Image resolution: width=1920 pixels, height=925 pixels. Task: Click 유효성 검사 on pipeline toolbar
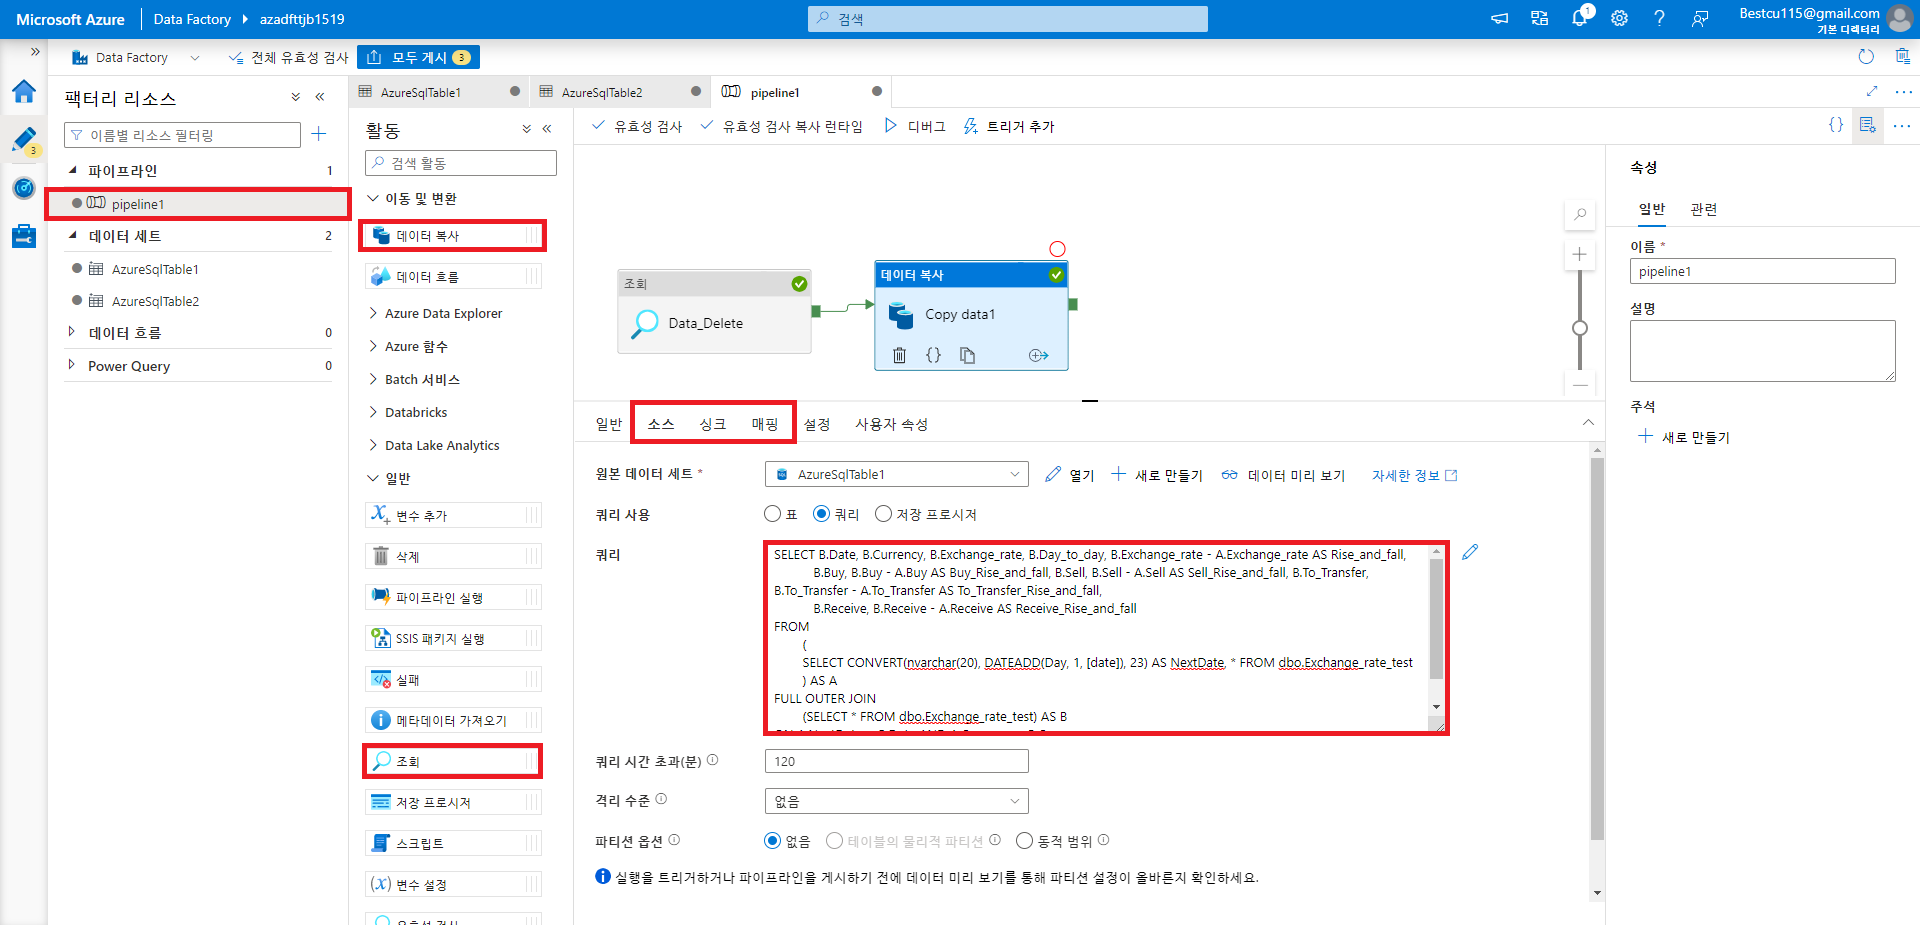point(637,126)
